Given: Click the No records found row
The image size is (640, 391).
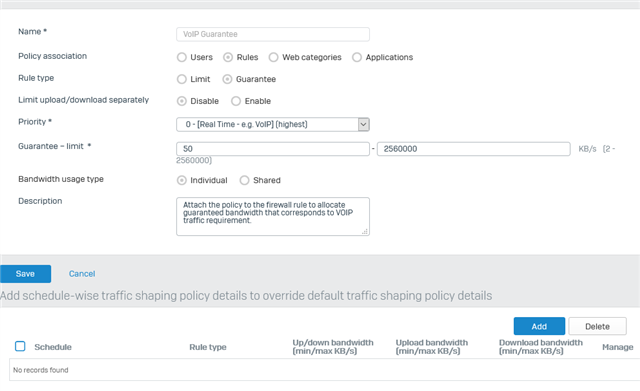Looking at the screenshot, I should (x=324, y=370).
